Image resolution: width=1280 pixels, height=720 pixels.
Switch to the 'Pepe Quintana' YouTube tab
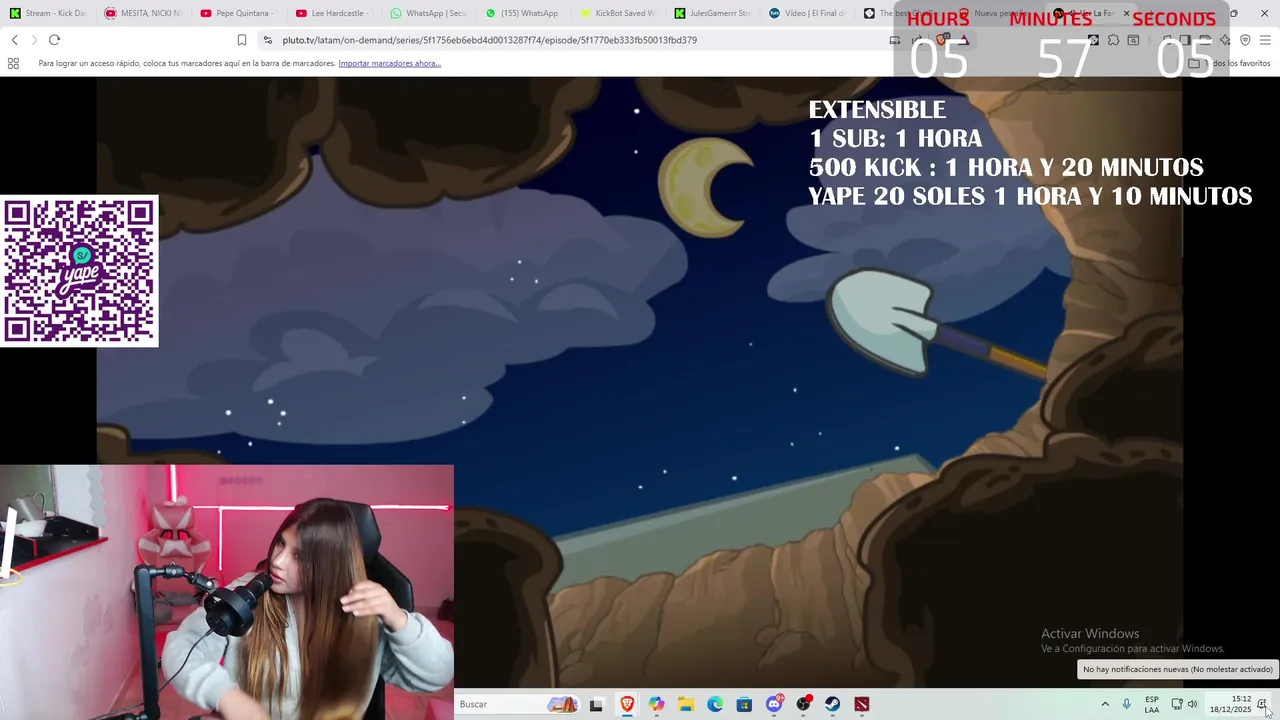click(x=238, y=13)
